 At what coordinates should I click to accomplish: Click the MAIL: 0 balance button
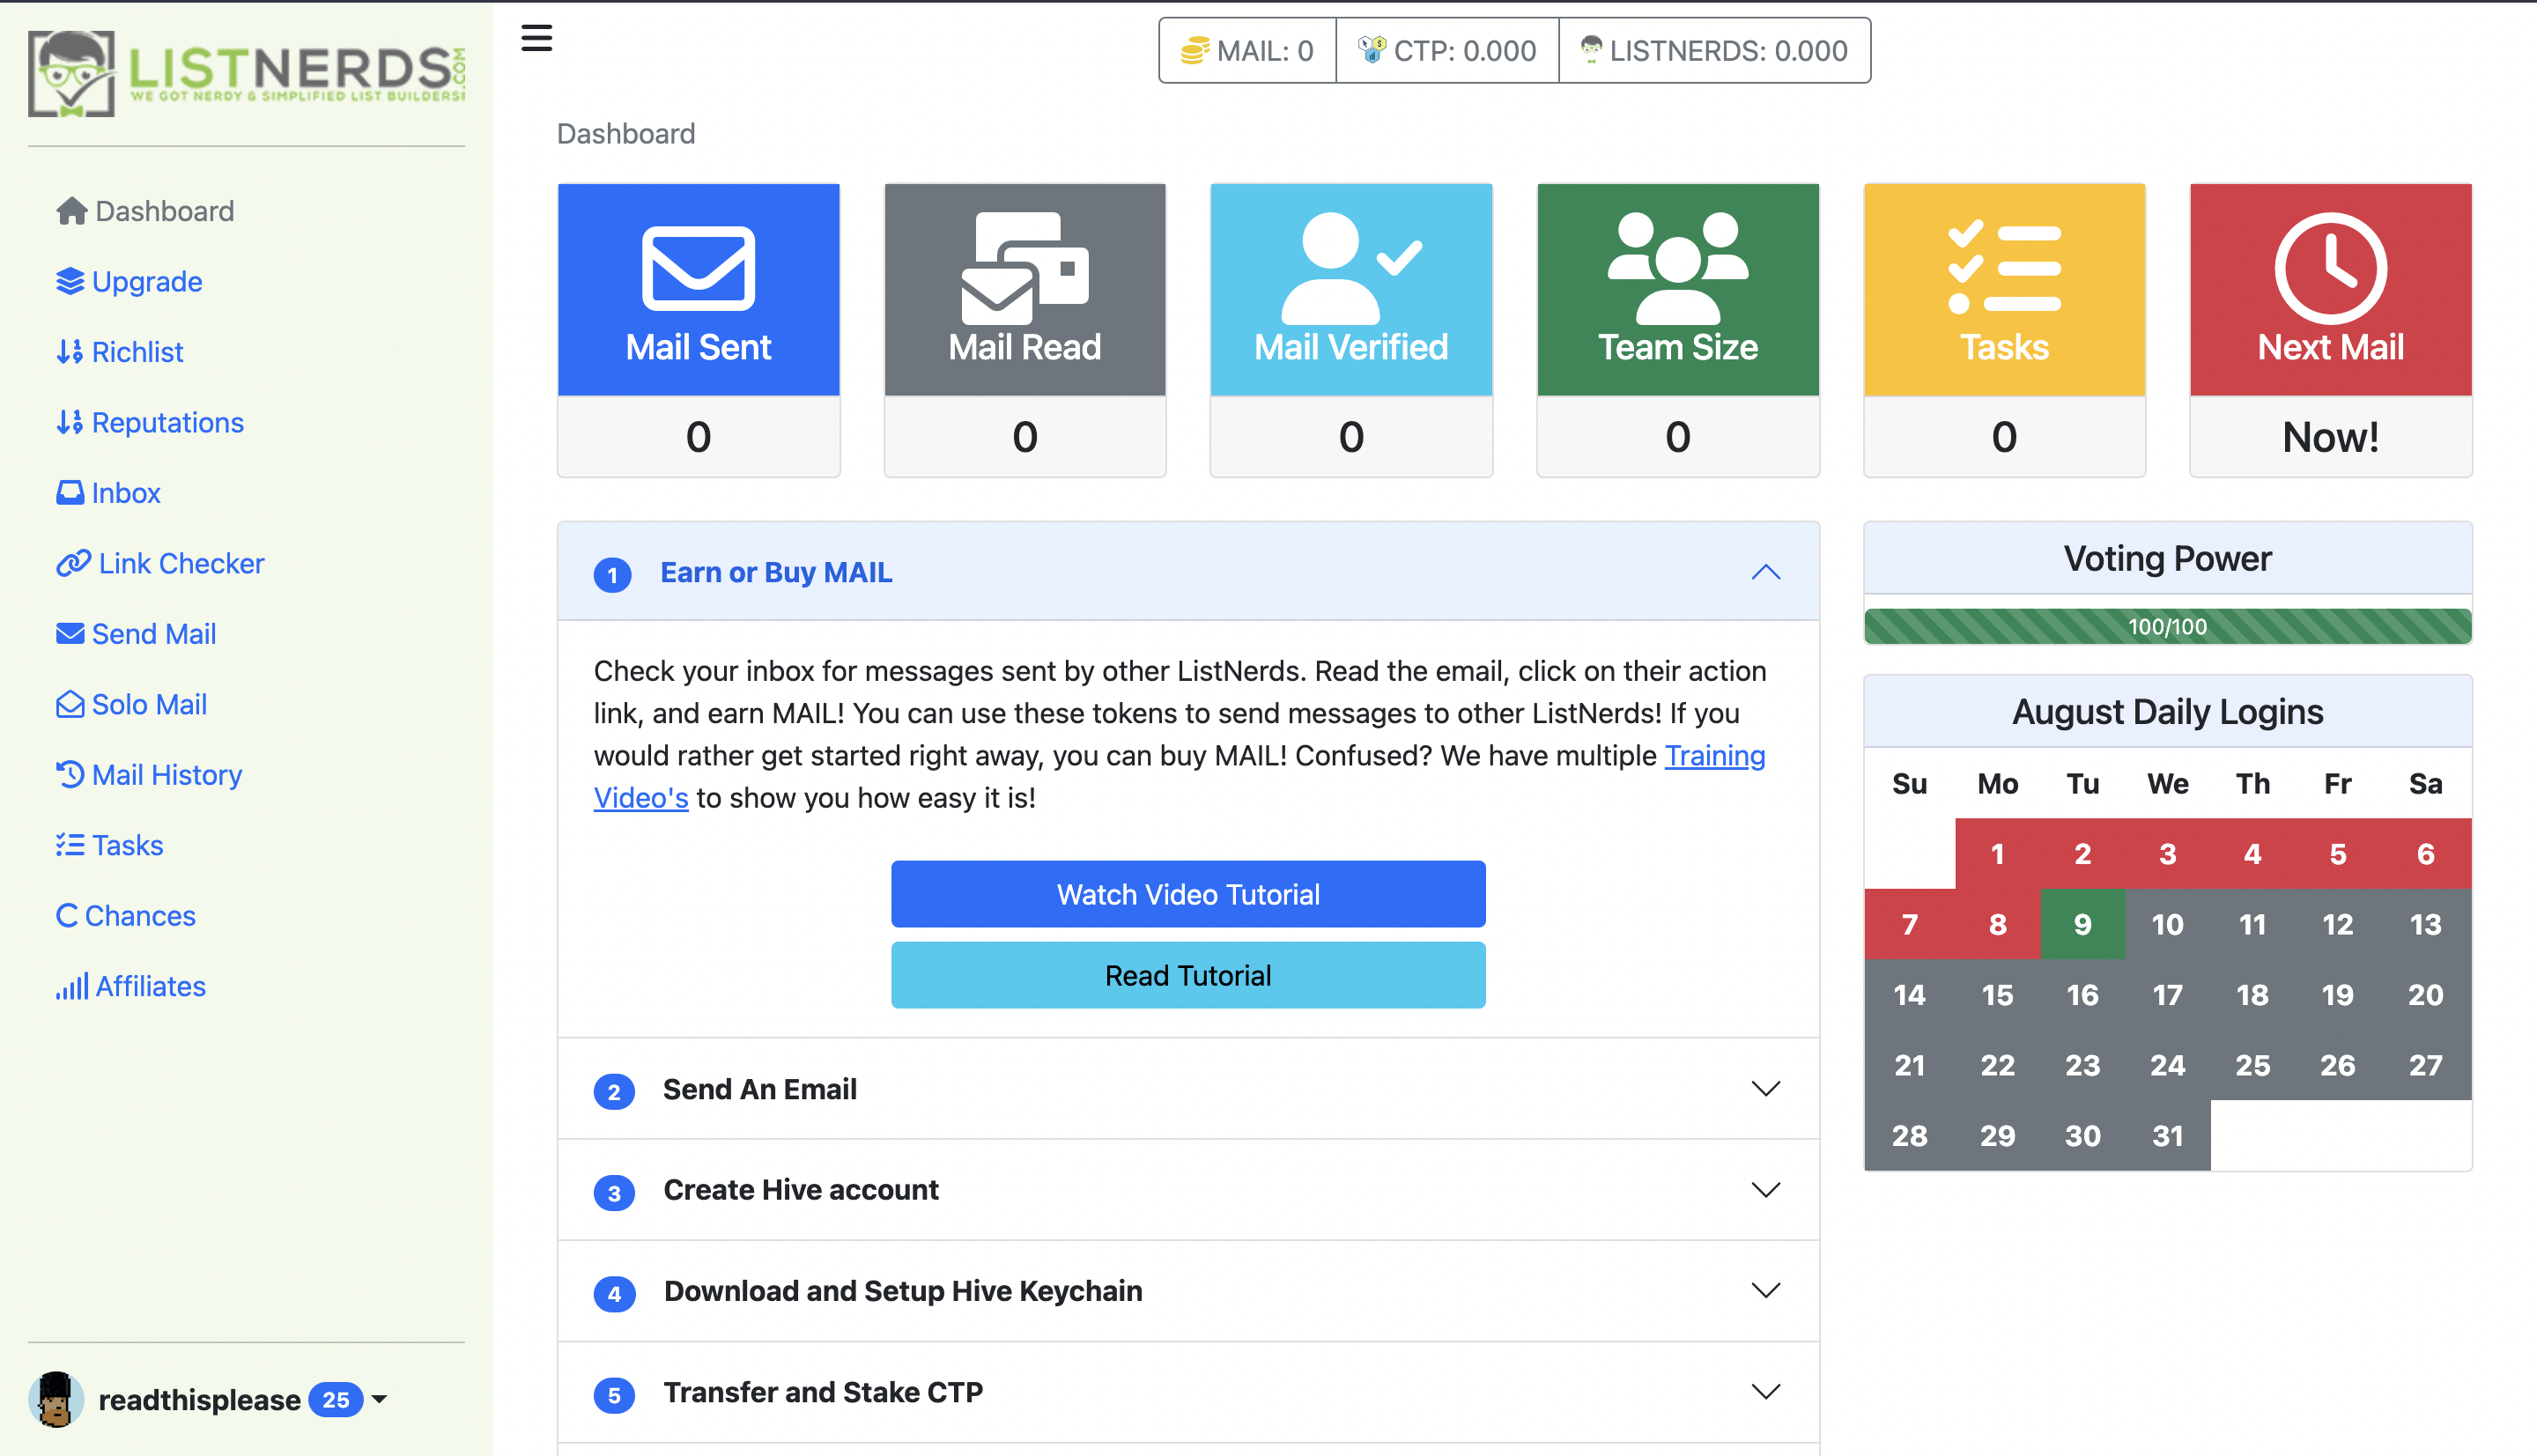tap(1248, 50)
